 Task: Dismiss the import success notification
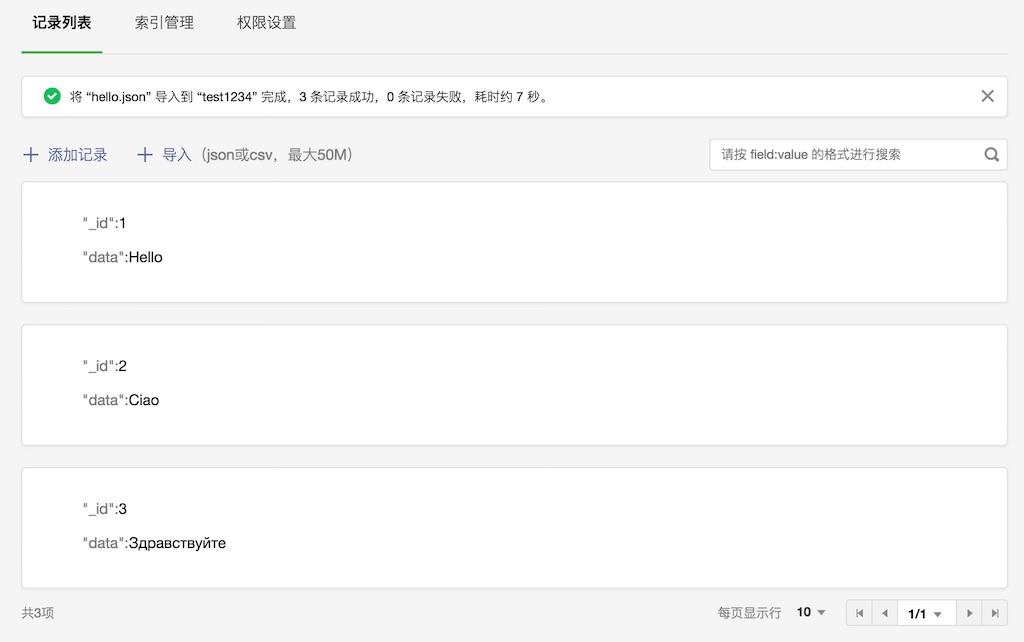[987, 96]
